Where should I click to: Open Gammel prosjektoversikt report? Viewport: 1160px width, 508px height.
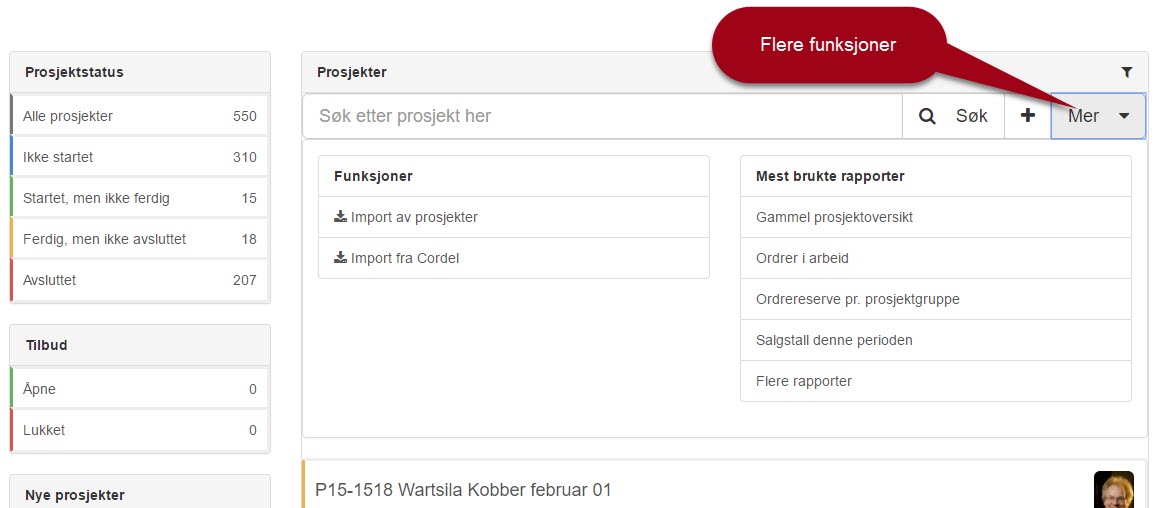pos(936,217)
